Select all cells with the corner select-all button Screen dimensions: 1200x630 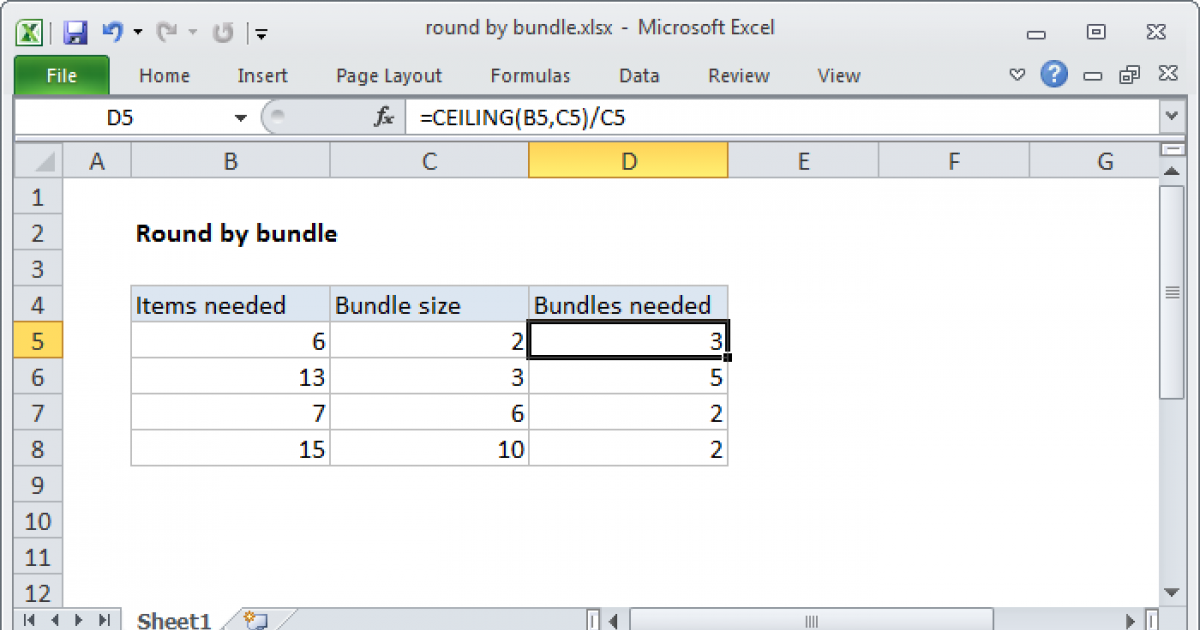37,160
